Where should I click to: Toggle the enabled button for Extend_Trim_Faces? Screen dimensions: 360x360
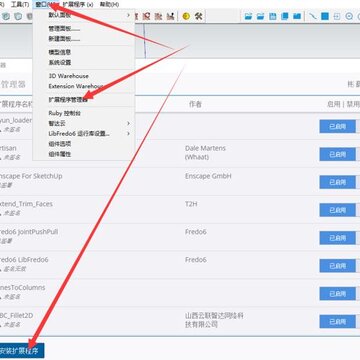click(x=338, y=210)
